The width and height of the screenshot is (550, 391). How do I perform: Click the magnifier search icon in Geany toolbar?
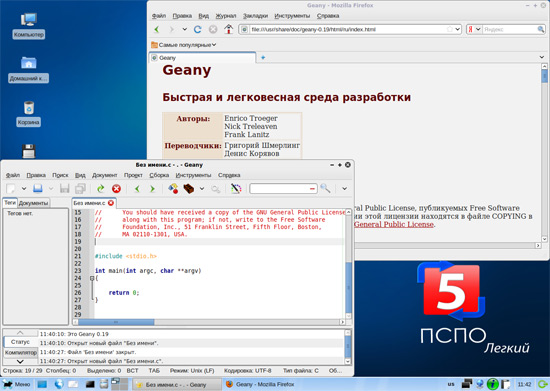(x=325, y=189)
